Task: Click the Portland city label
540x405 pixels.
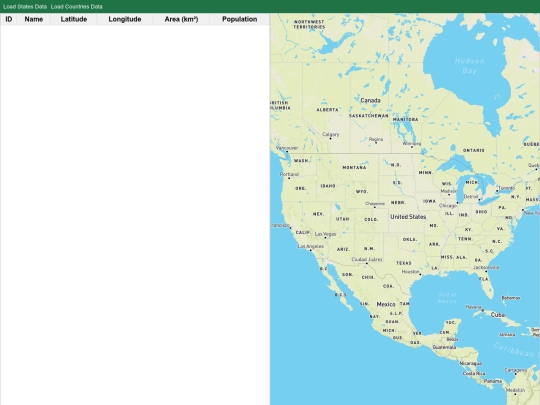Action: click(289, 174)
